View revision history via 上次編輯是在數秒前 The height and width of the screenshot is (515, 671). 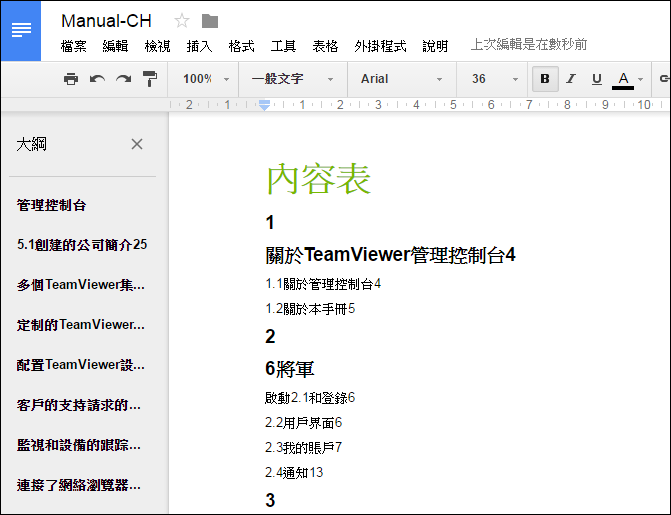529,45
